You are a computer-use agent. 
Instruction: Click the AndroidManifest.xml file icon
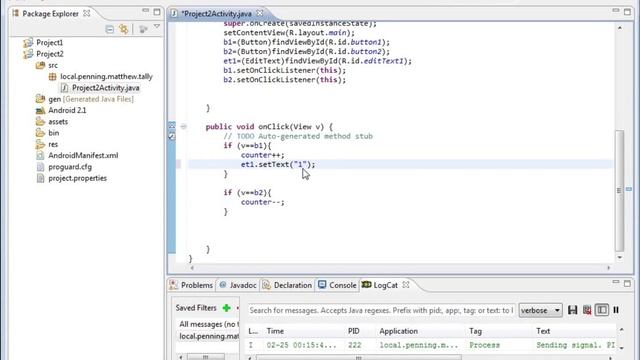pos(40,156)
